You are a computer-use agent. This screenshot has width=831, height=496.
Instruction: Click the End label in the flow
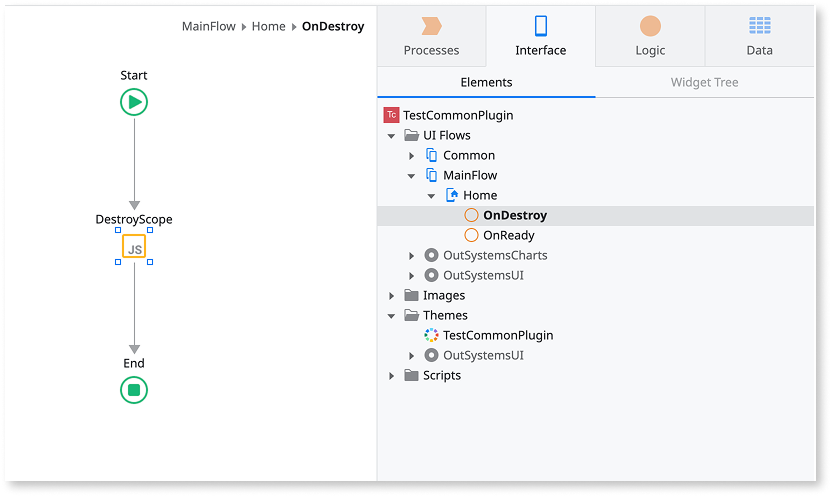134,363
